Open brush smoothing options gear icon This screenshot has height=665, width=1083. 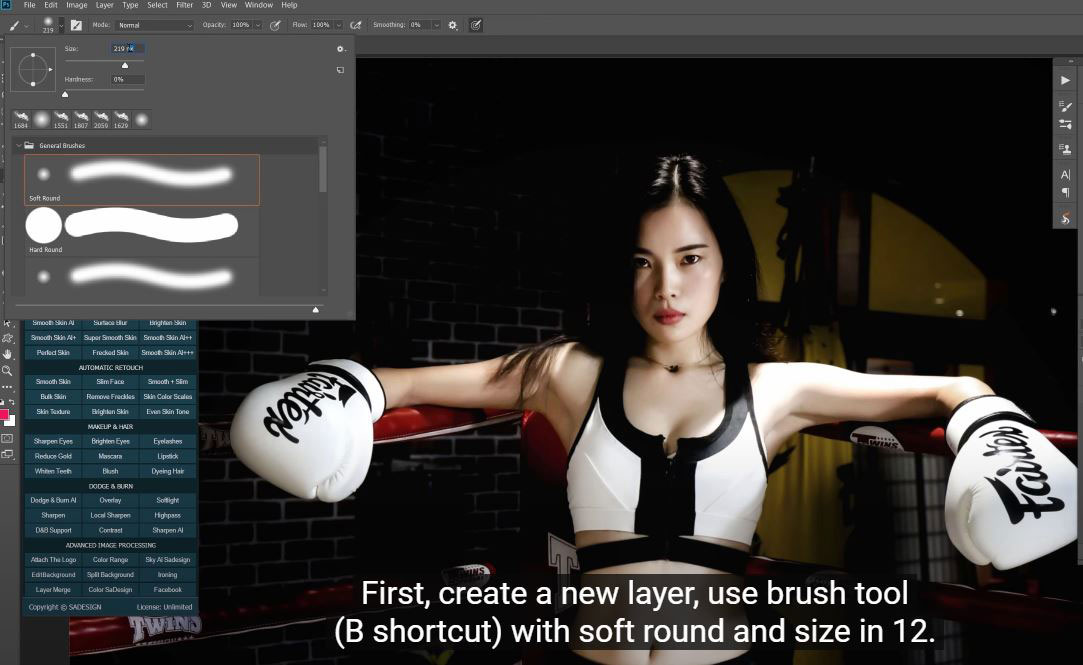452,25
